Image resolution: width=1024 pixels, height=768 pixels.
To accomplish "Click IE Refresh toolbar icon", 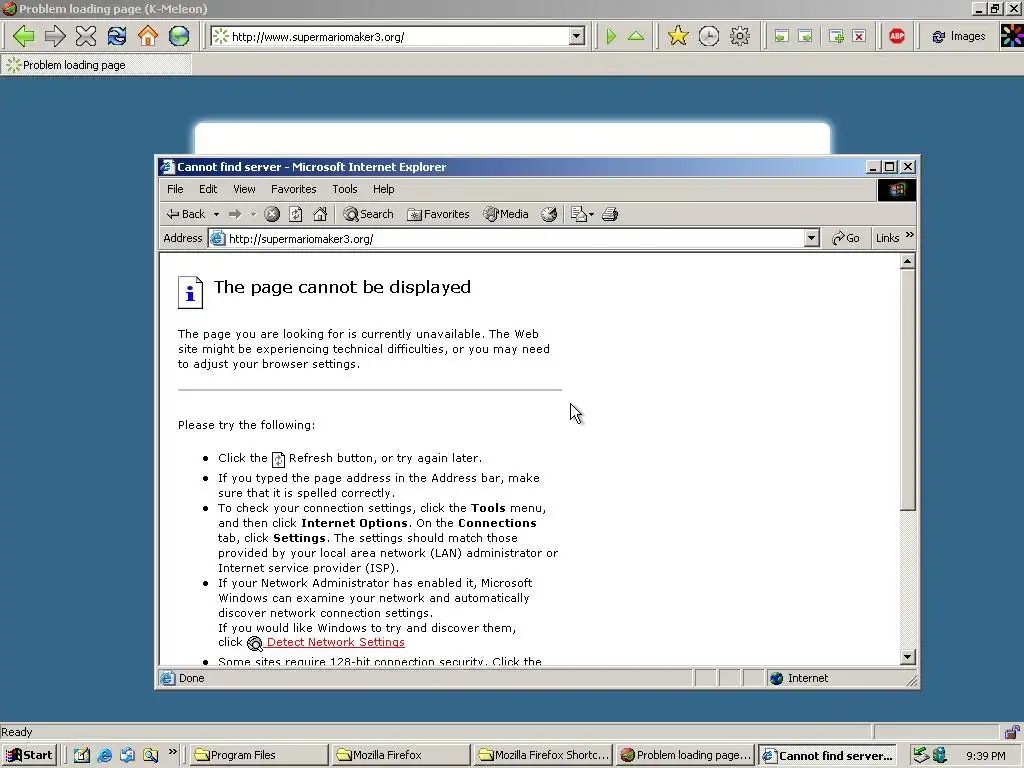I will (296, 214).
